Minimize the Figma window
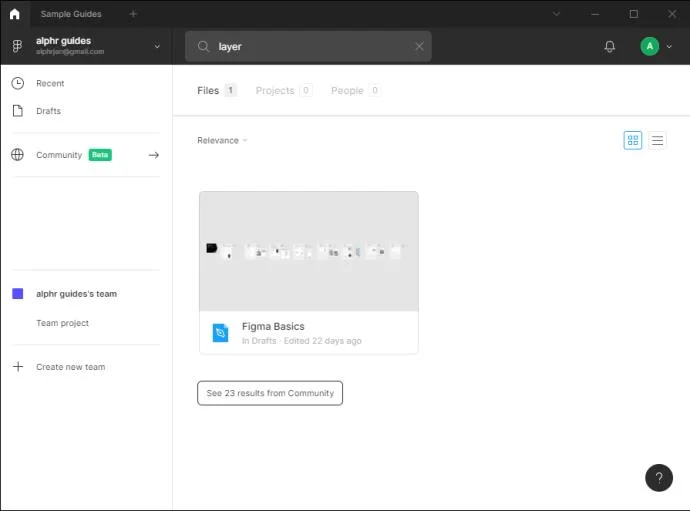 (x=595, y=14)
